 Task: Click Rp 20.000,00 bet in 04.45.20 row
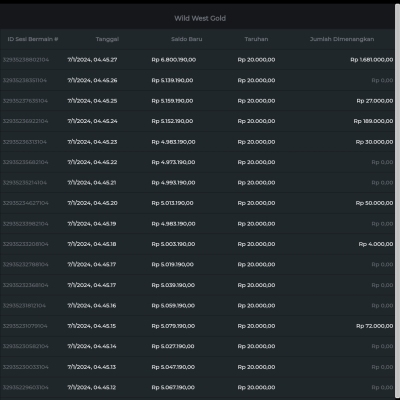click(x=256, y=203)
